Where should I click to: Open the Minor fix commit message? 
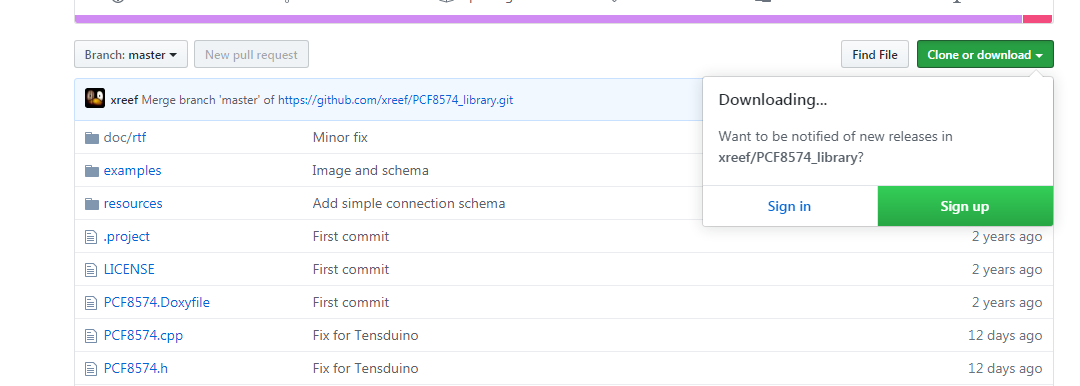pyautogui.click(x=340, y=137)
